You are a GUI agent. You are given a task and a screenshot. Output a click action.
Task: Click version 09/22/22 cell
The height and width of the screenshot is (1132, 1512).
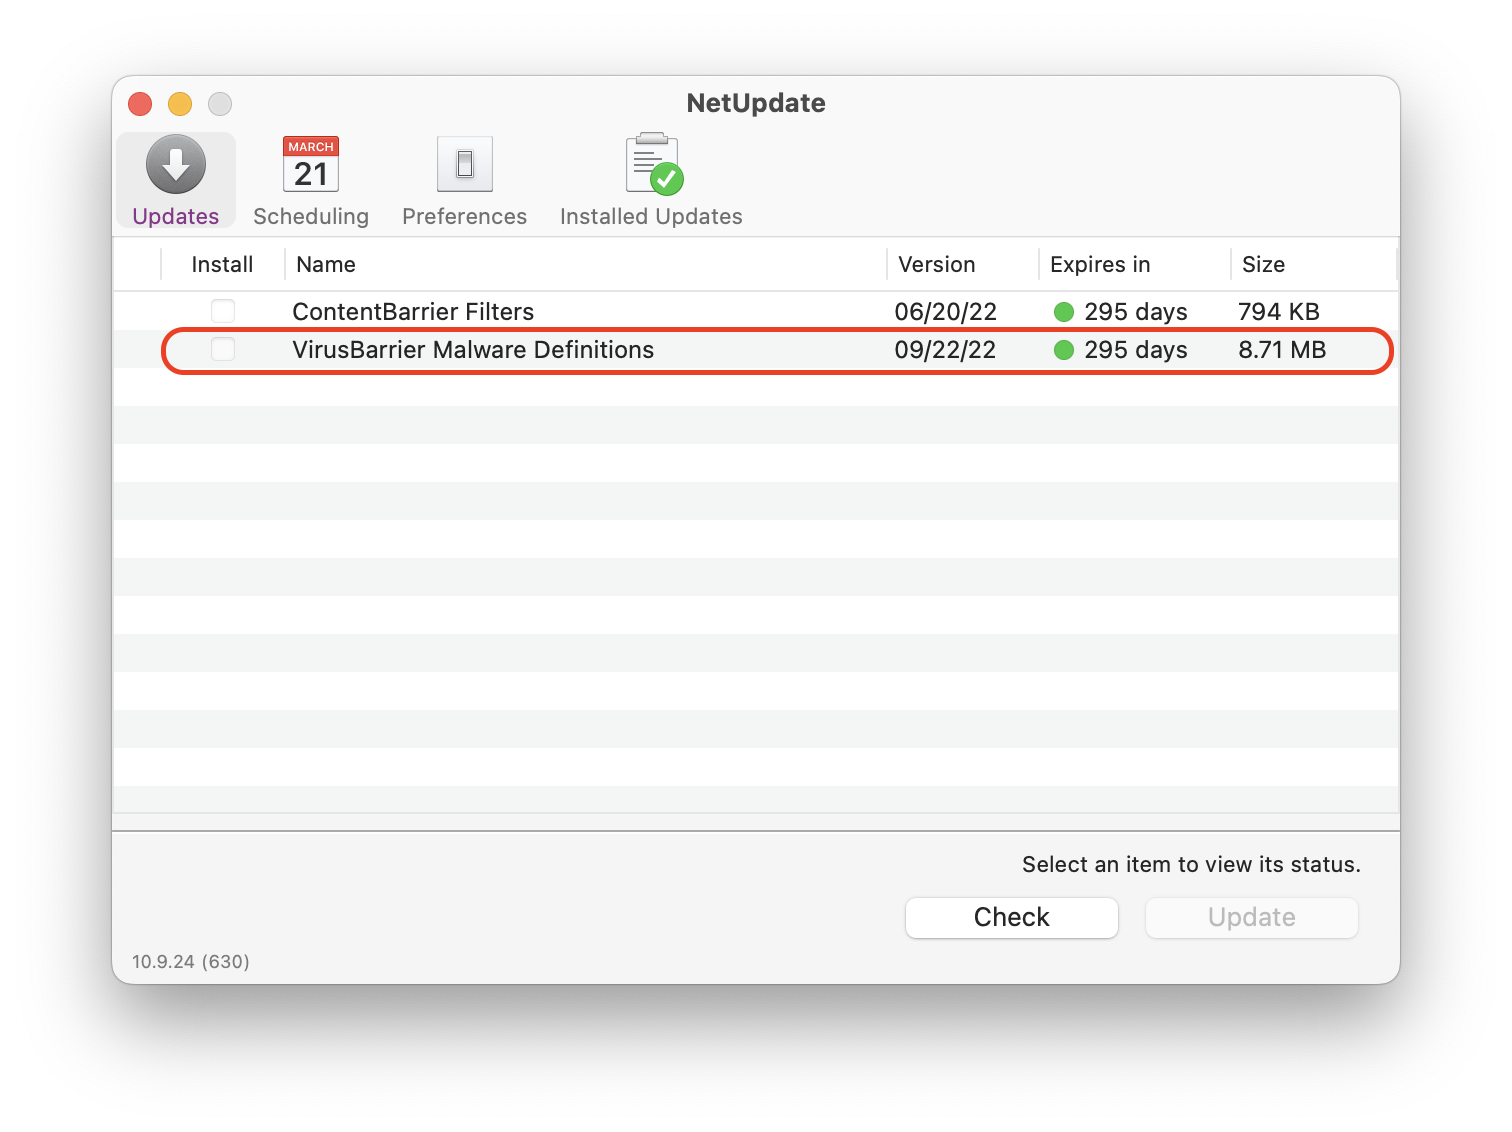946,350
